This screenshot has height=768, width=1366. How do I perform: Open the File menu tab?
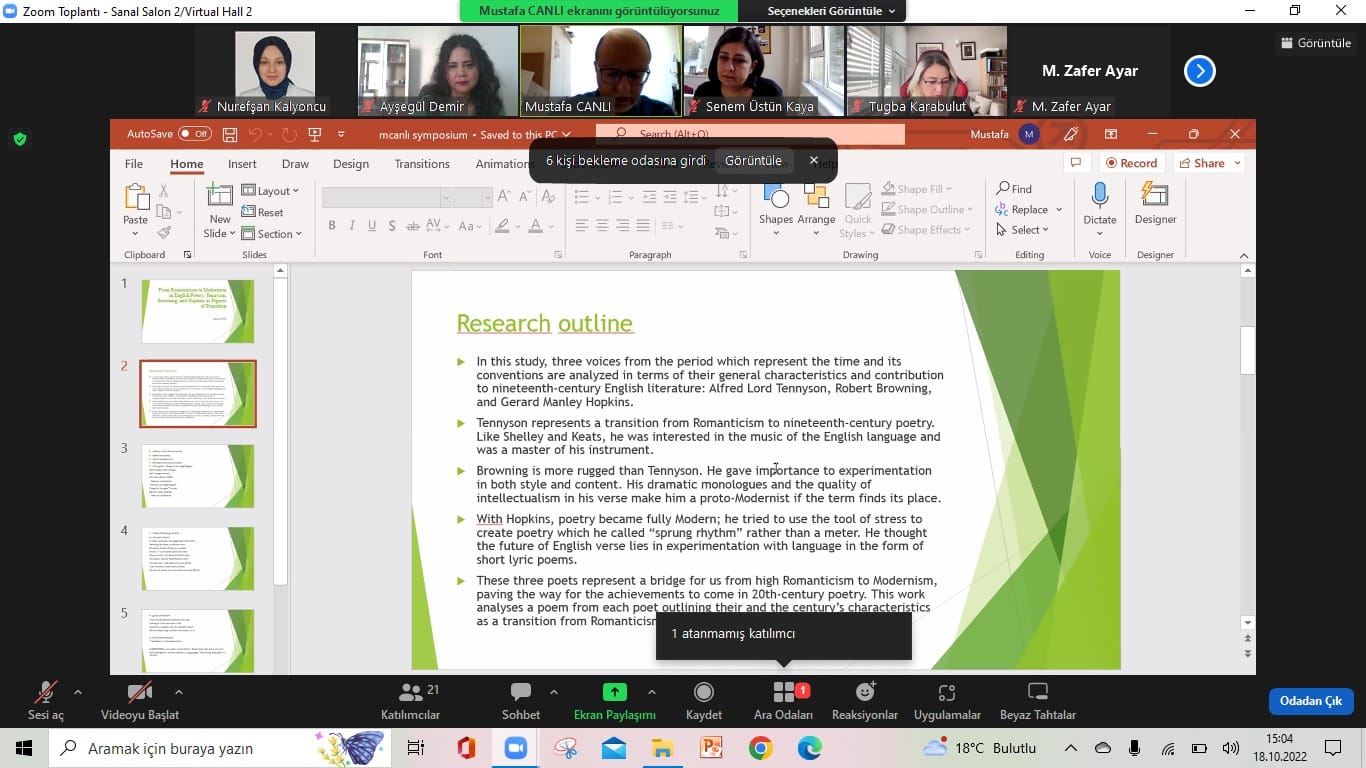(134, 164)
